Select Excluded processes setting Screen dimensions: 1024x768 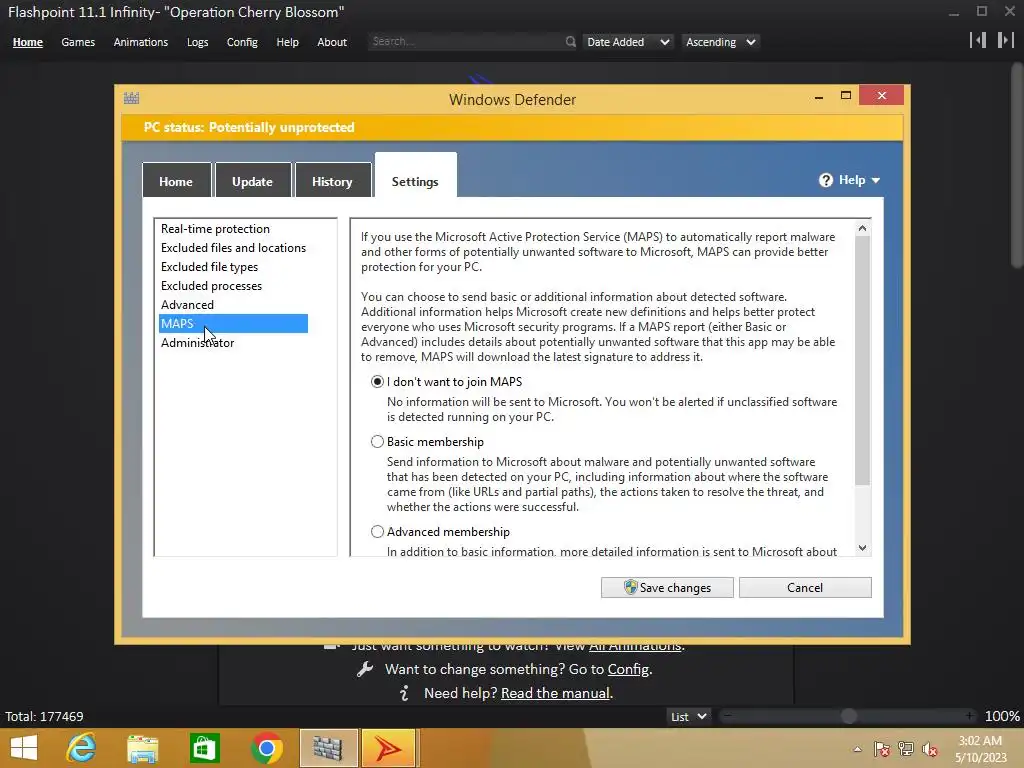(212, 285)
